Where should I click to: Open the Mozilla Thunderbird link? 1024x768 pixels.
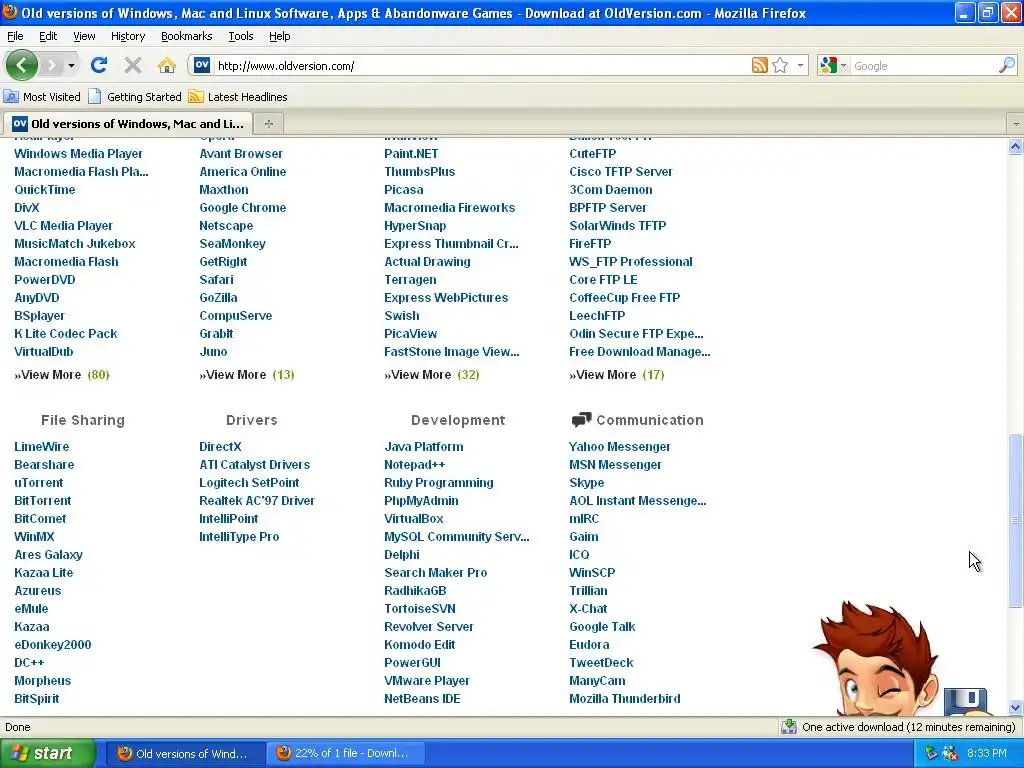pos(624,699)
